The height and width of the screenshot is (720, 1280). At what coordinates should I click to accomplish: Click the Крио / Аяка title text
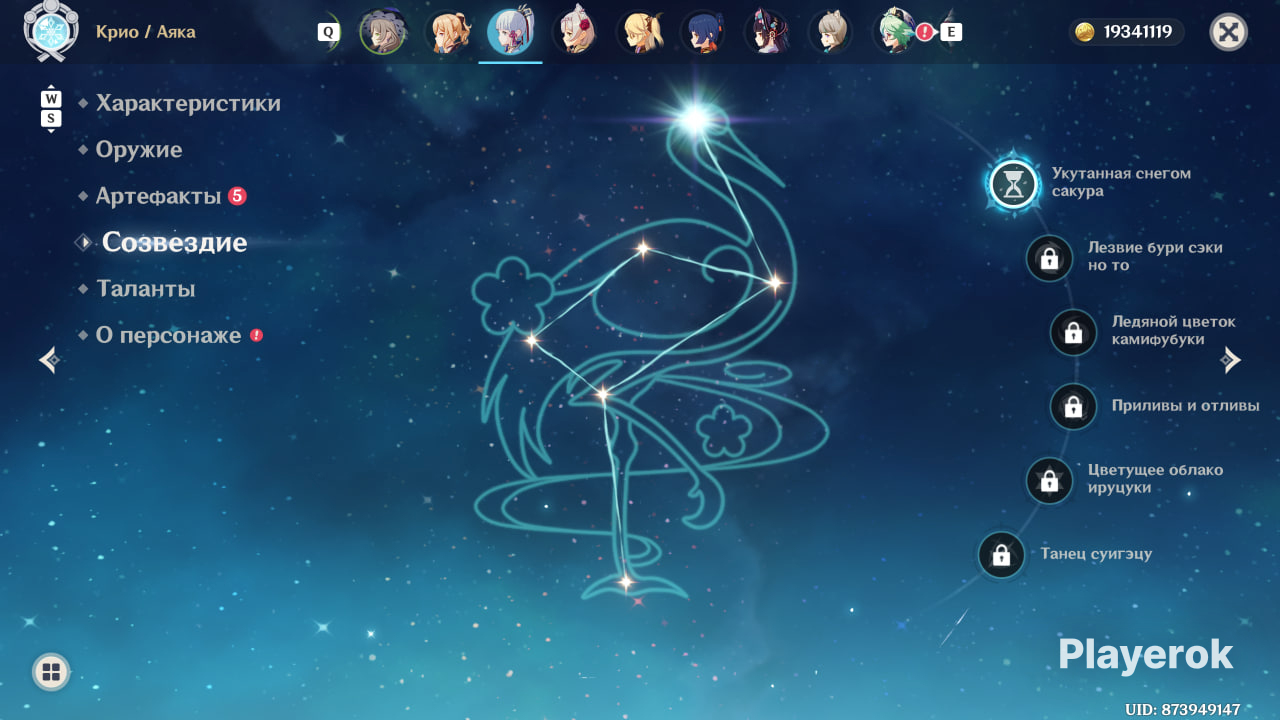[x=146, y=32]
